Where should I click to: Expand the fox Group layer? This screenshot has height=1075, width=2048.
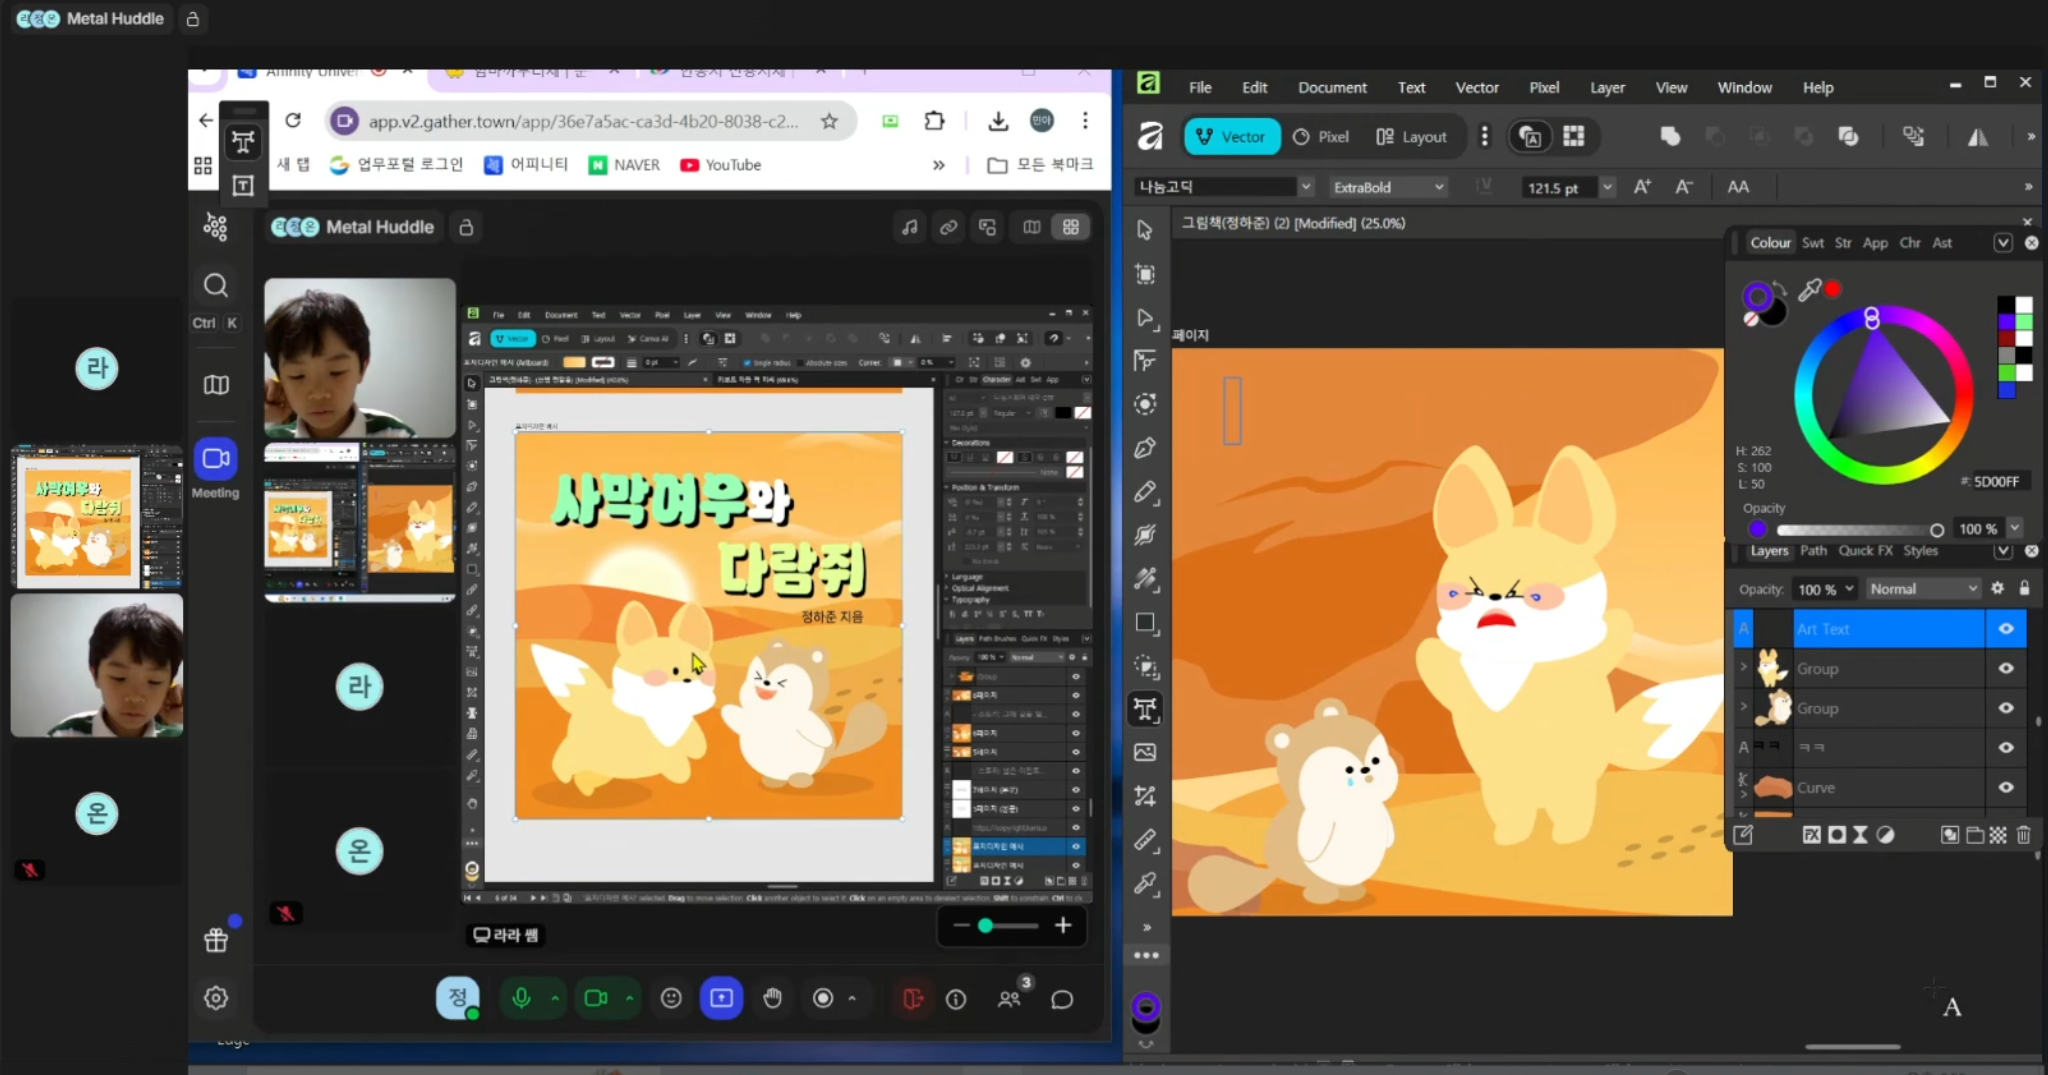tap(1744, 667)
